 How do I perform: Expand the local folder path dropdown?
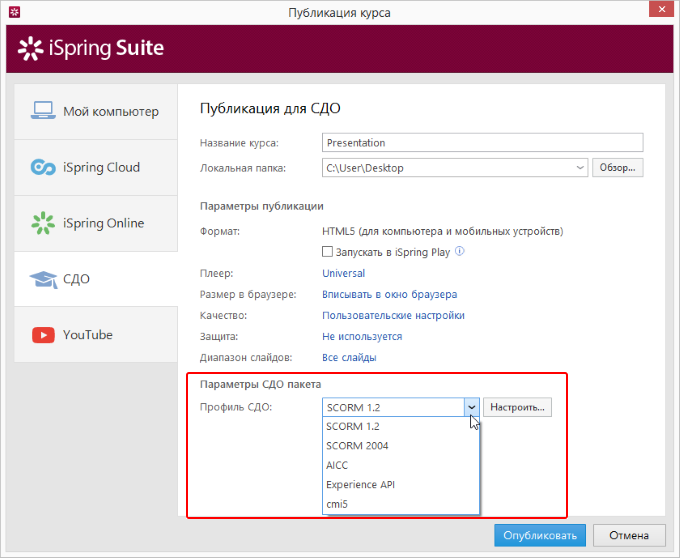click(x=579, y=168)
